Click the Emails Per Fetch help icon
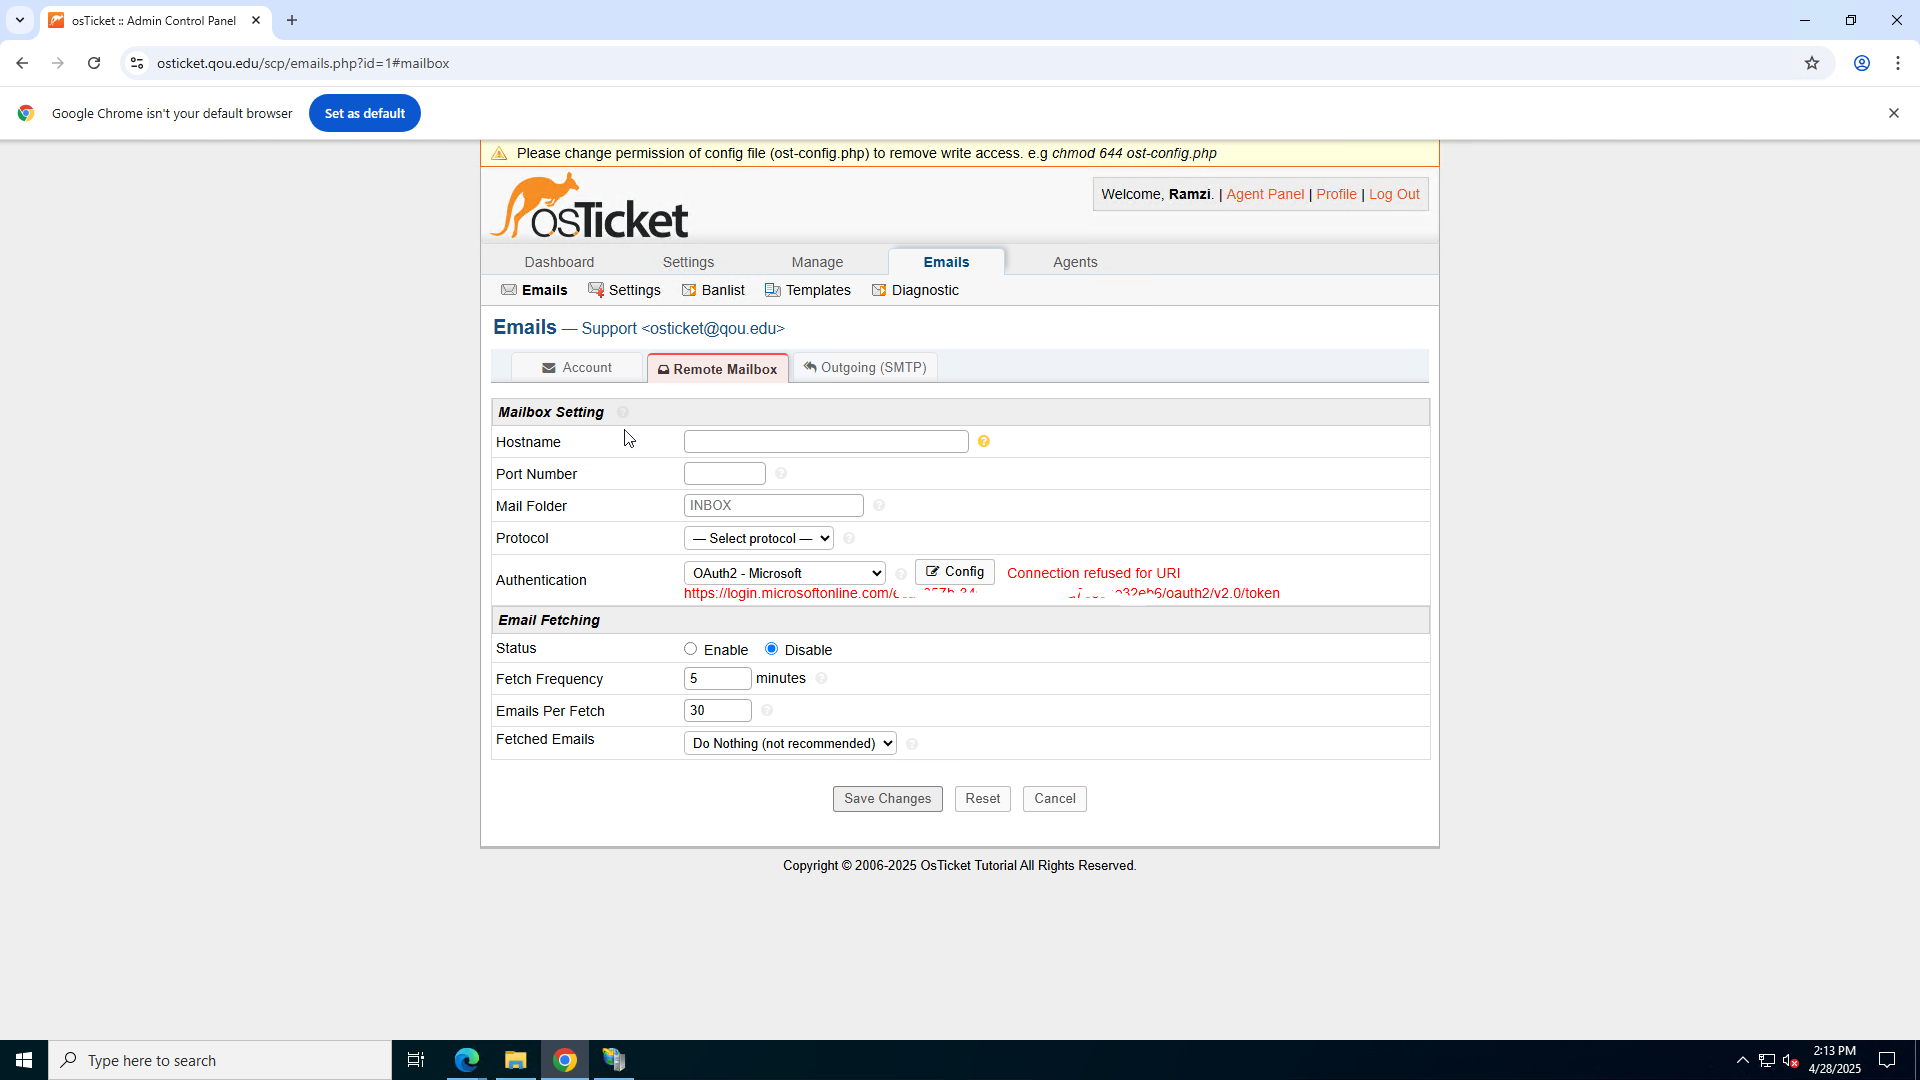Screen dimensions: 1920x1080 [767, 710]
